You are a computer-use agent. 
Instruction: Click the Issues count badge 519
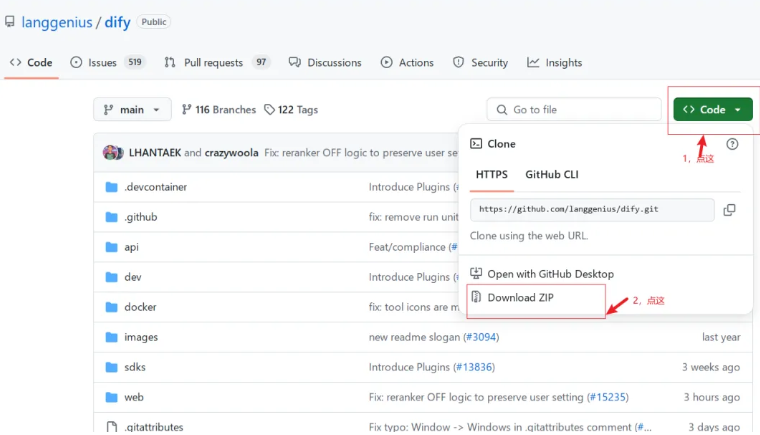click(x=135, y=63)
